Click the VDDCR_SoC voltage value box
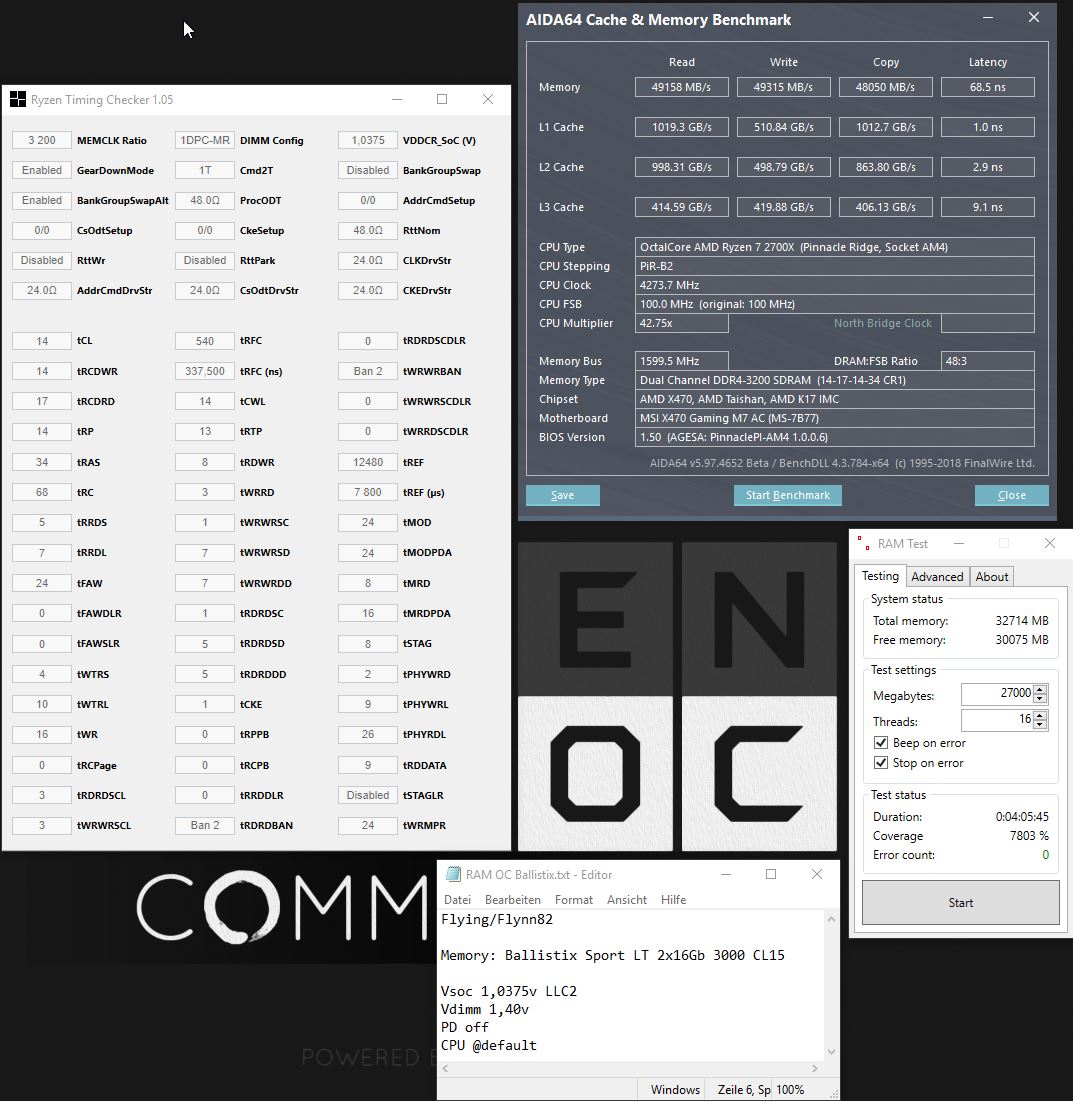Viewport: 1073px width, 1101px height. (367, 140)
